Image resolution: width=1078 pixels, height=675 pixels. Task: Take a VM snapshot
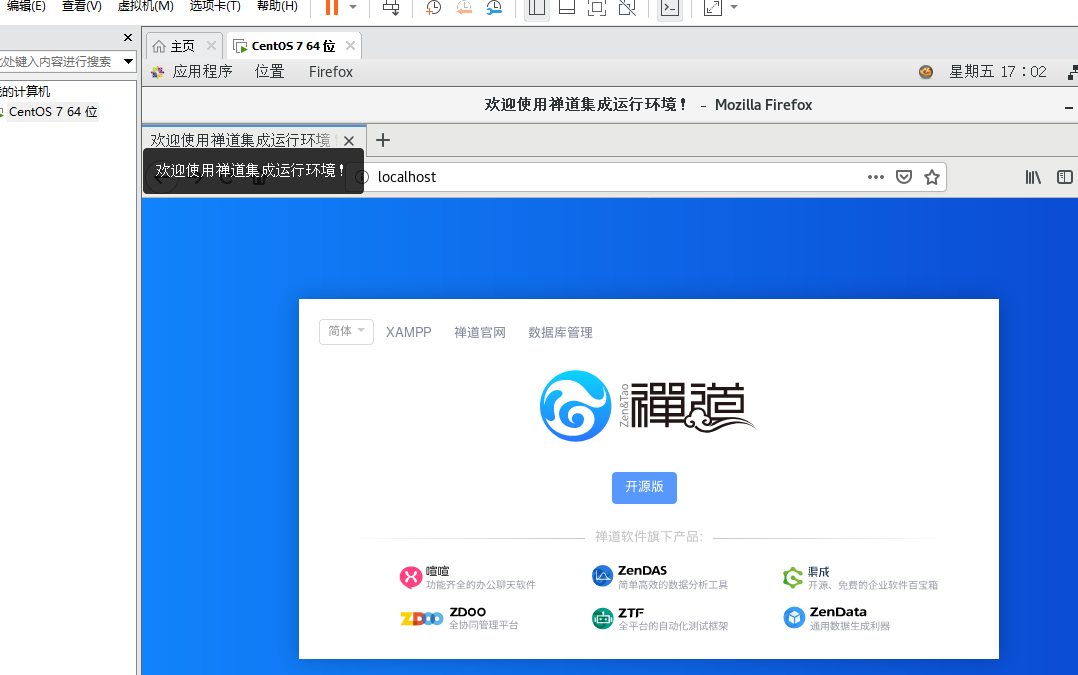pyautogui.click(x=433, y=8)
